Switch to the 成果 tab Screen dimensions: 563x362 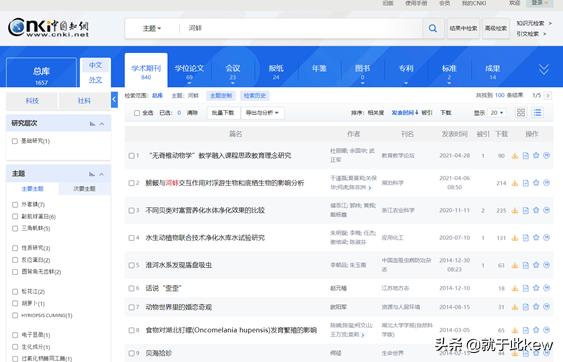493,71
